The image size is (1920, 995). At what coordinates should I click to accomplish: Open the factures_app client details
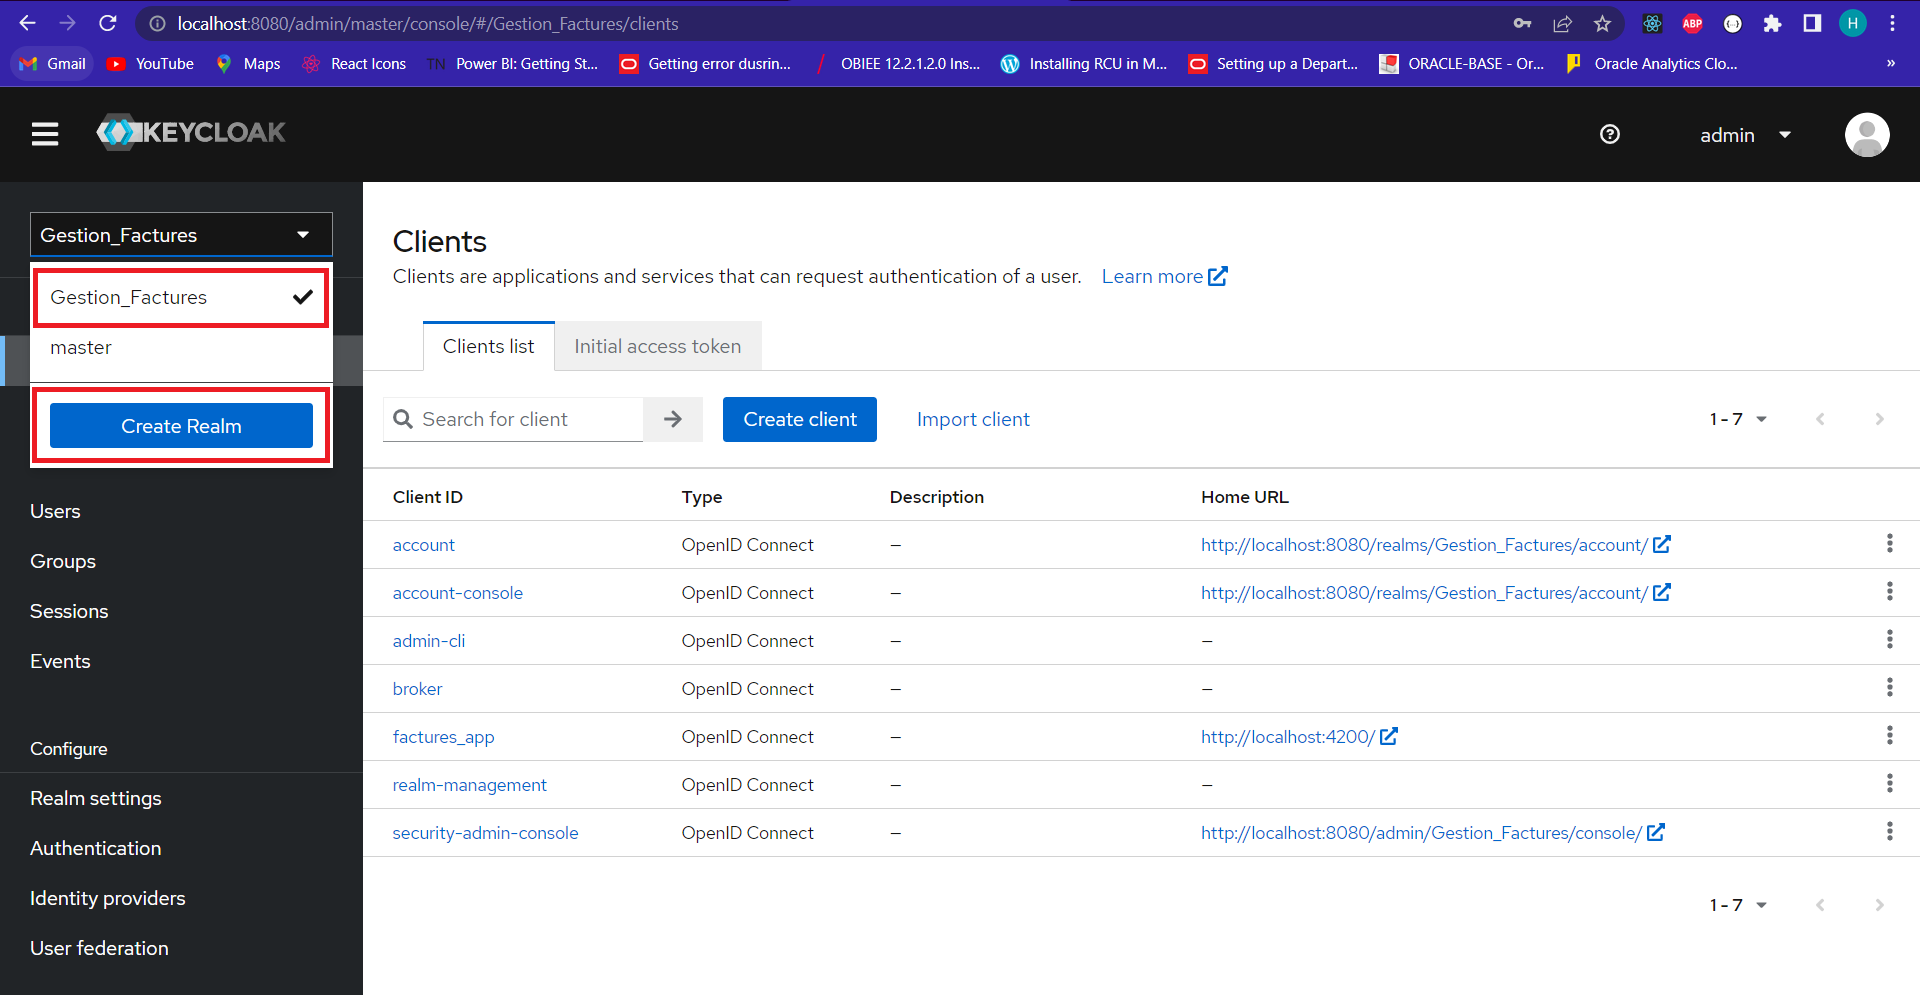(x=443, y=736)
